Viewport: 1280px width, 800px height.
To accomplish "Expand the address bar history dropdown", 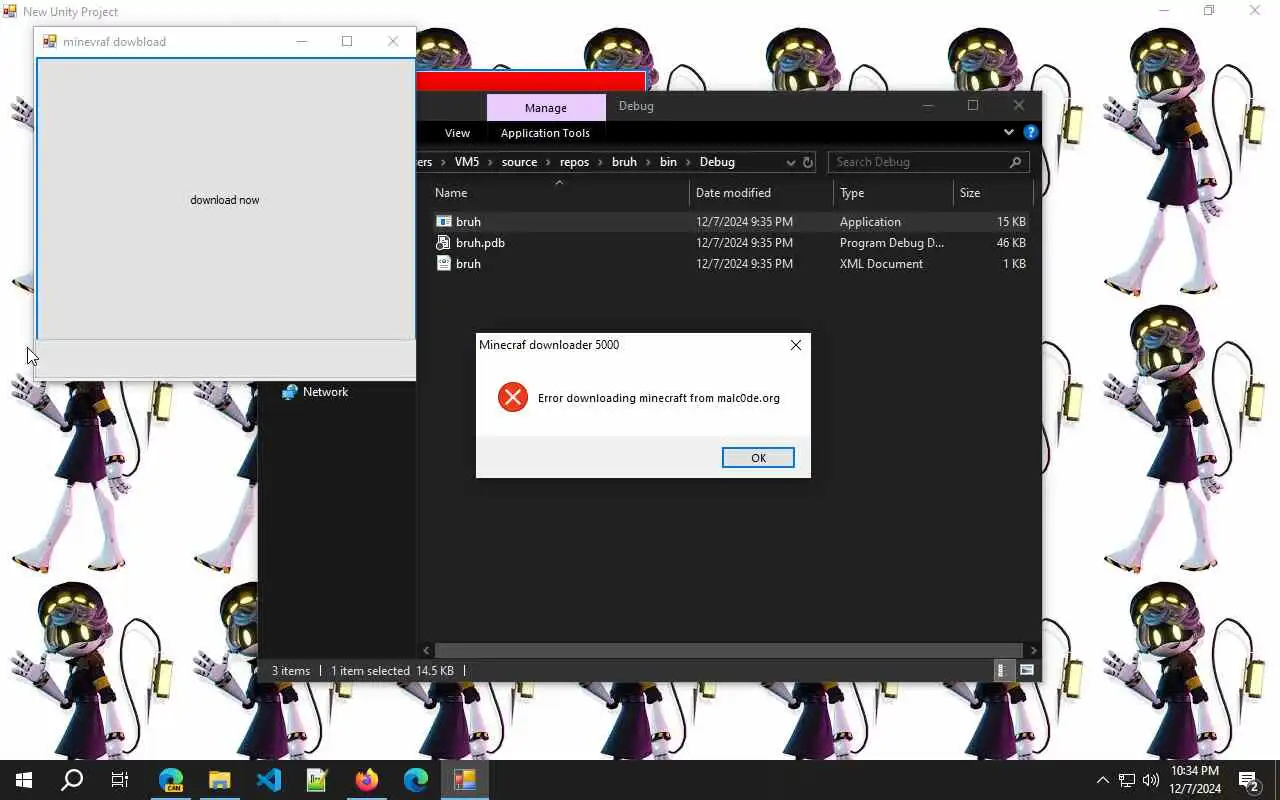I will click(790, 162).
